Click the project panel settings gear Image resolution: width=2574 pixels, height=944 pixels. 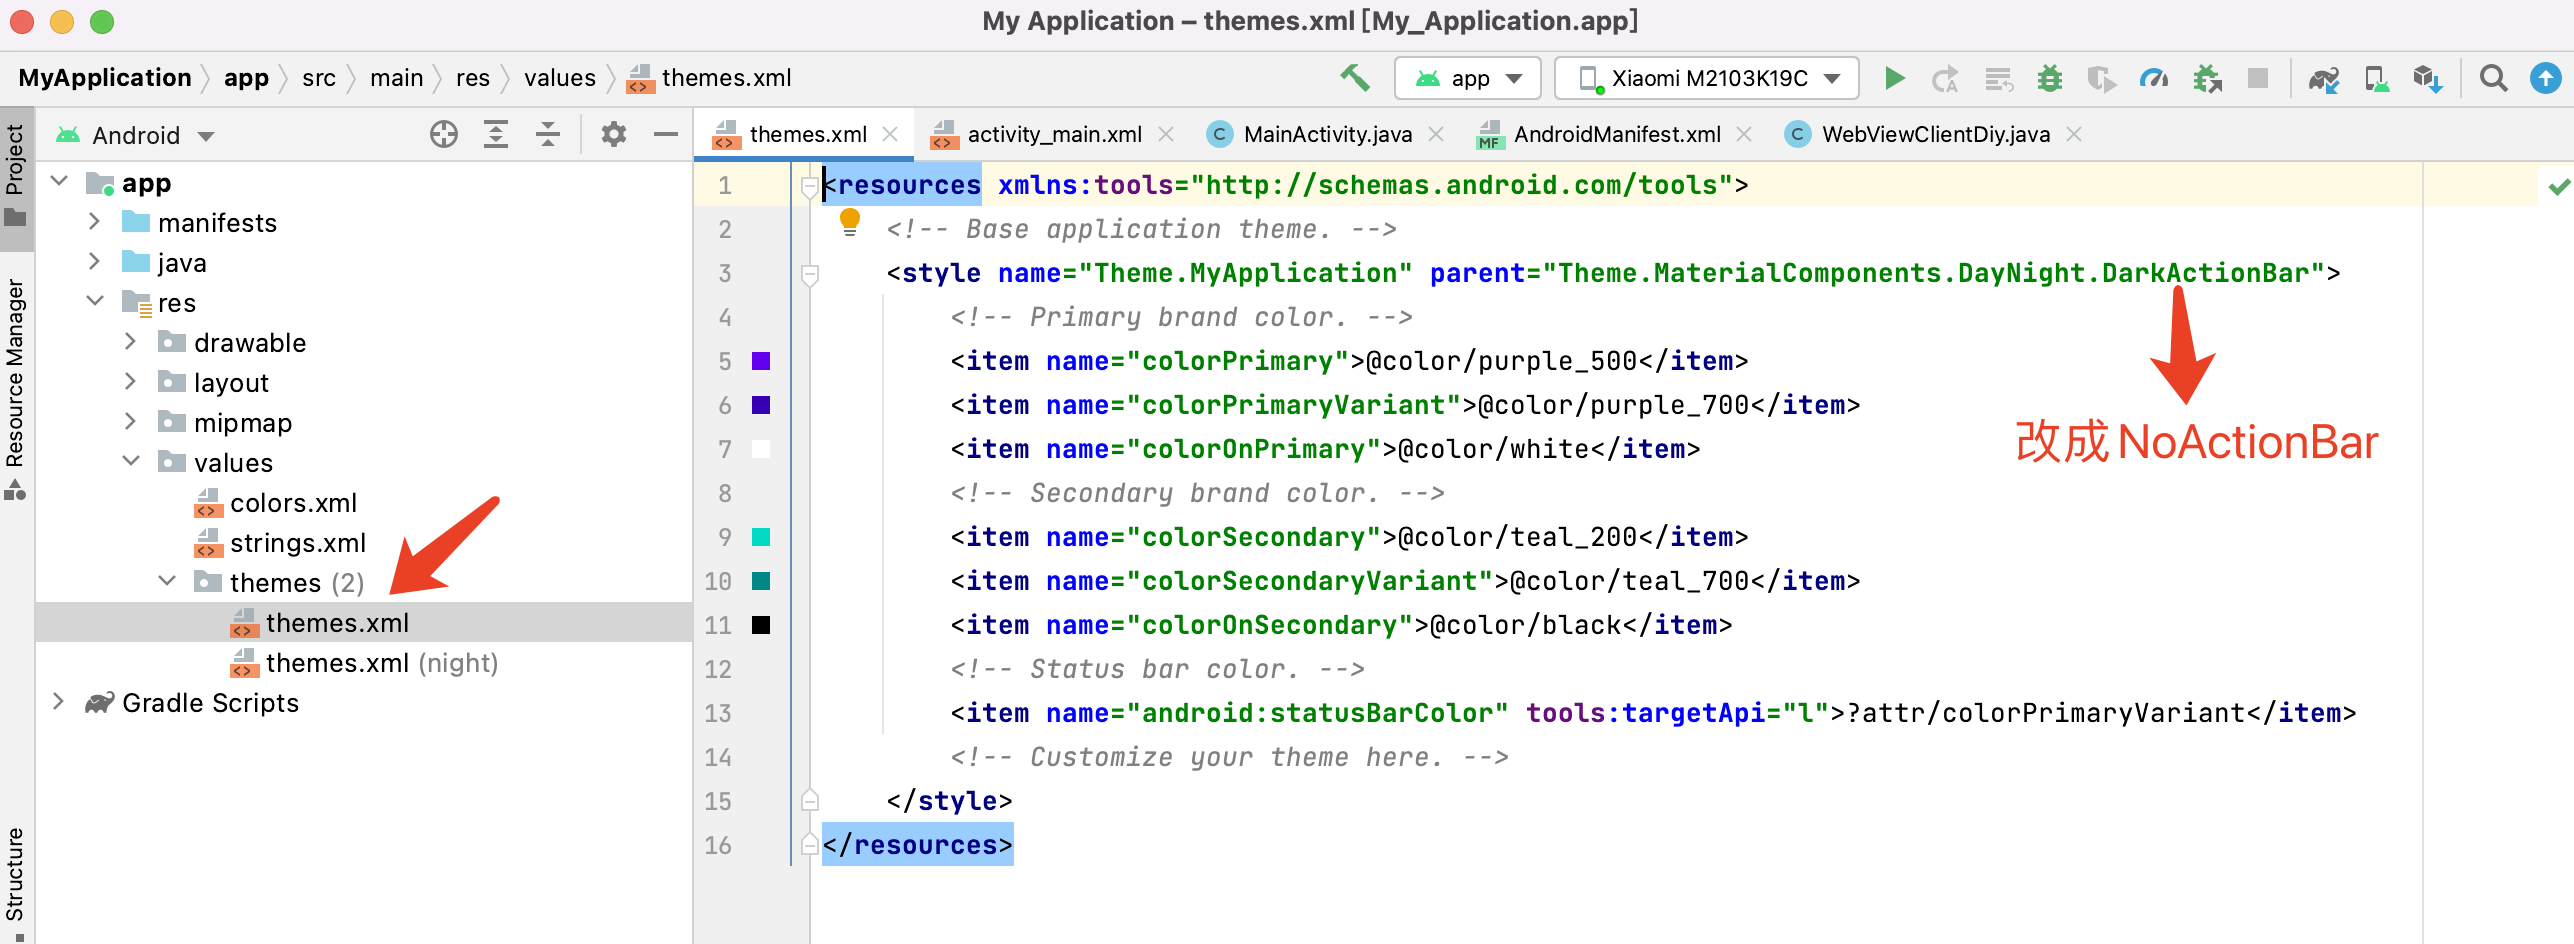613,134
